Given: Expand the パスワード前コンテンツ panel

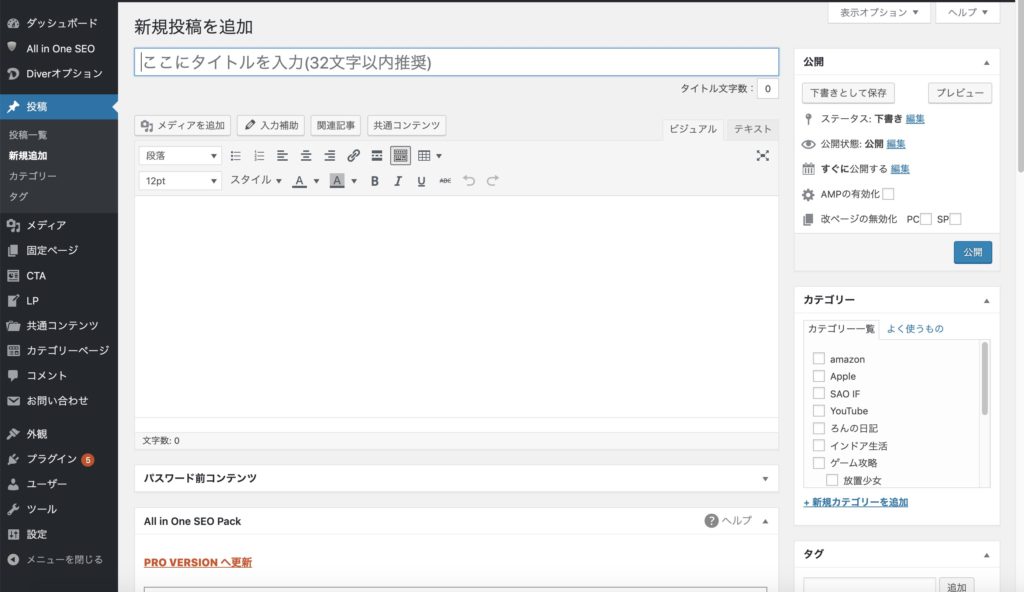Looking at the screenshot, I should [x=764, y=479].
